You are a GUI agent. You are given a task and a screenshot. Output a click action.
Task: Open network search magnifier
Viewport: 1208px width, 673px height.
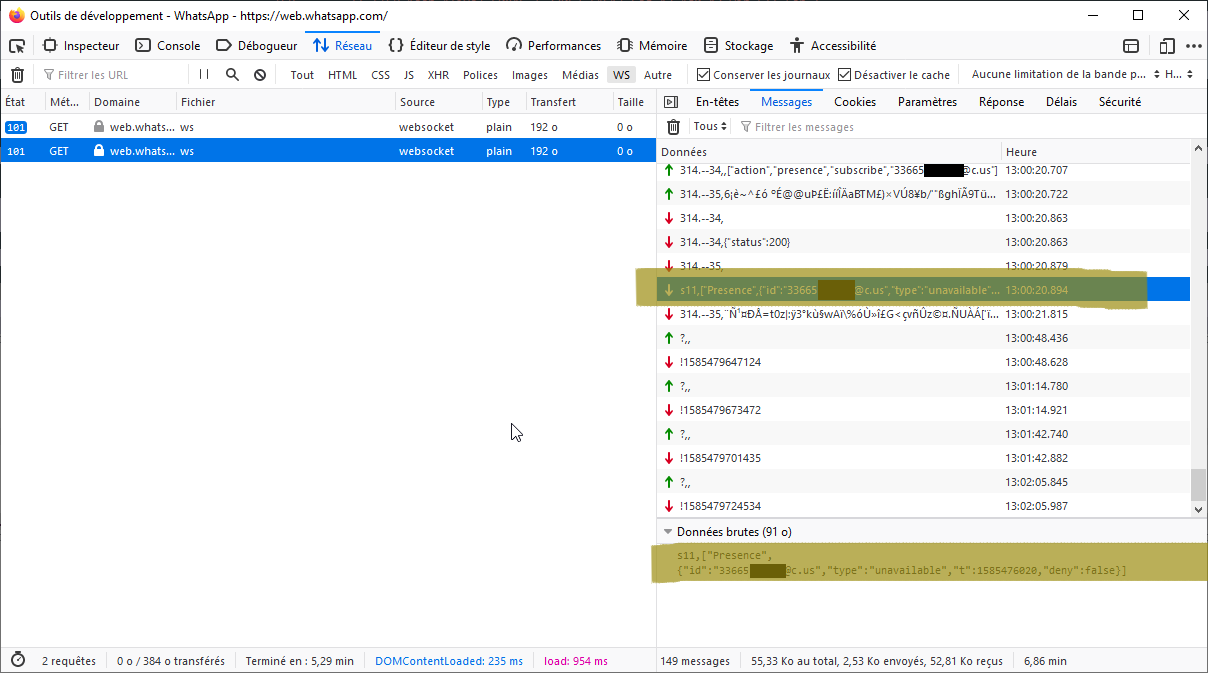(232, 75)
